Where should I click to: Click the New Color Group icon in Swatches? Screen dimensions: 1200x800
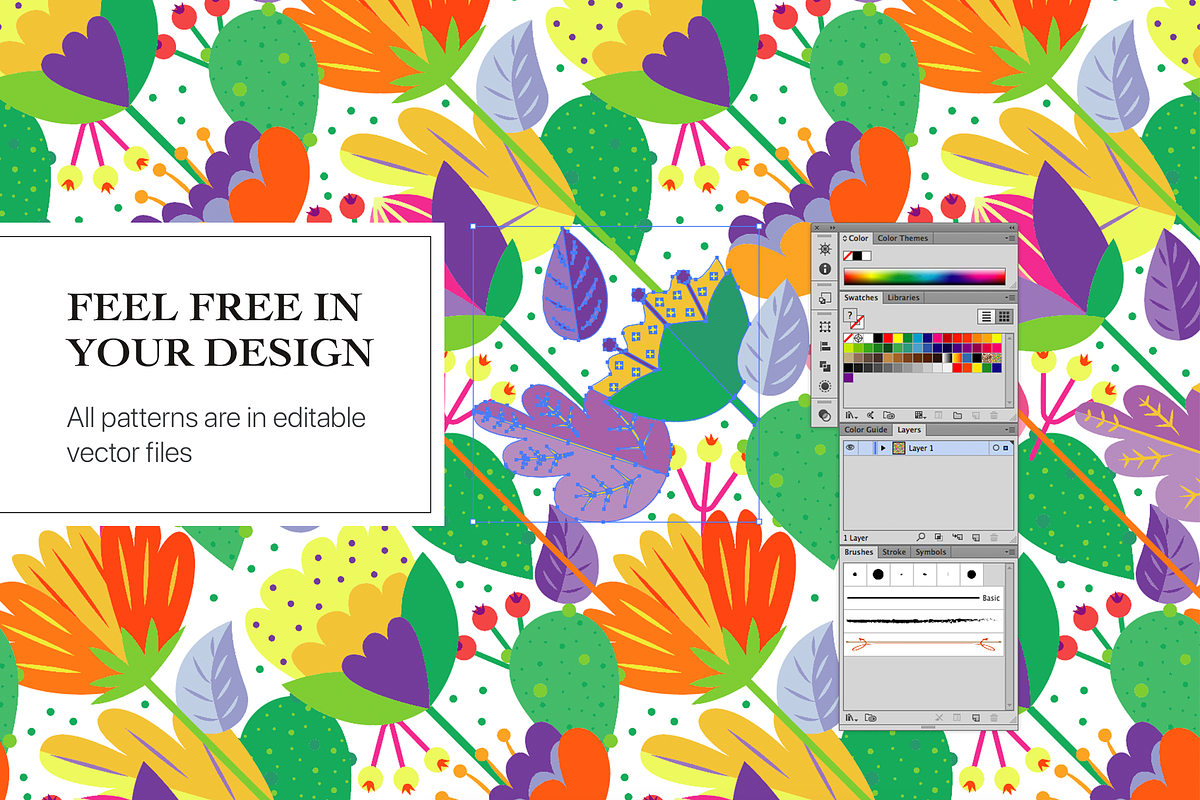point(959,415)
